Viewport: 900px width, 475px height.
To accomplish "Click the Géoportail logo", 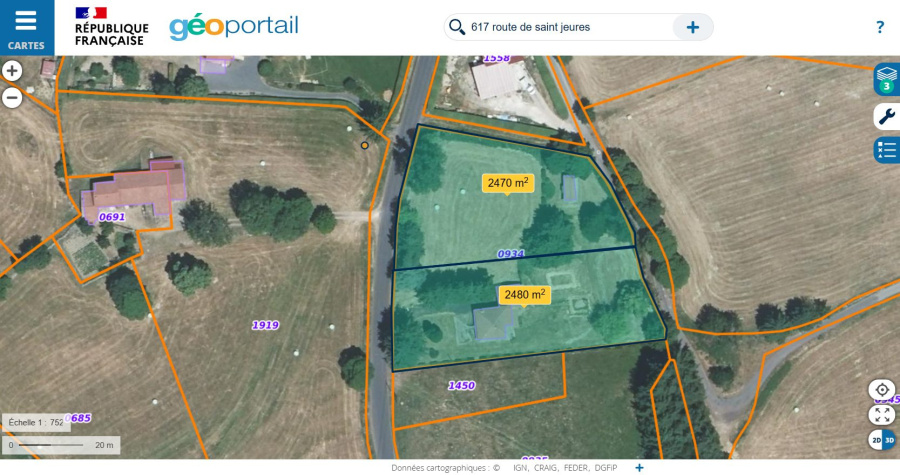I will (233, 27).
